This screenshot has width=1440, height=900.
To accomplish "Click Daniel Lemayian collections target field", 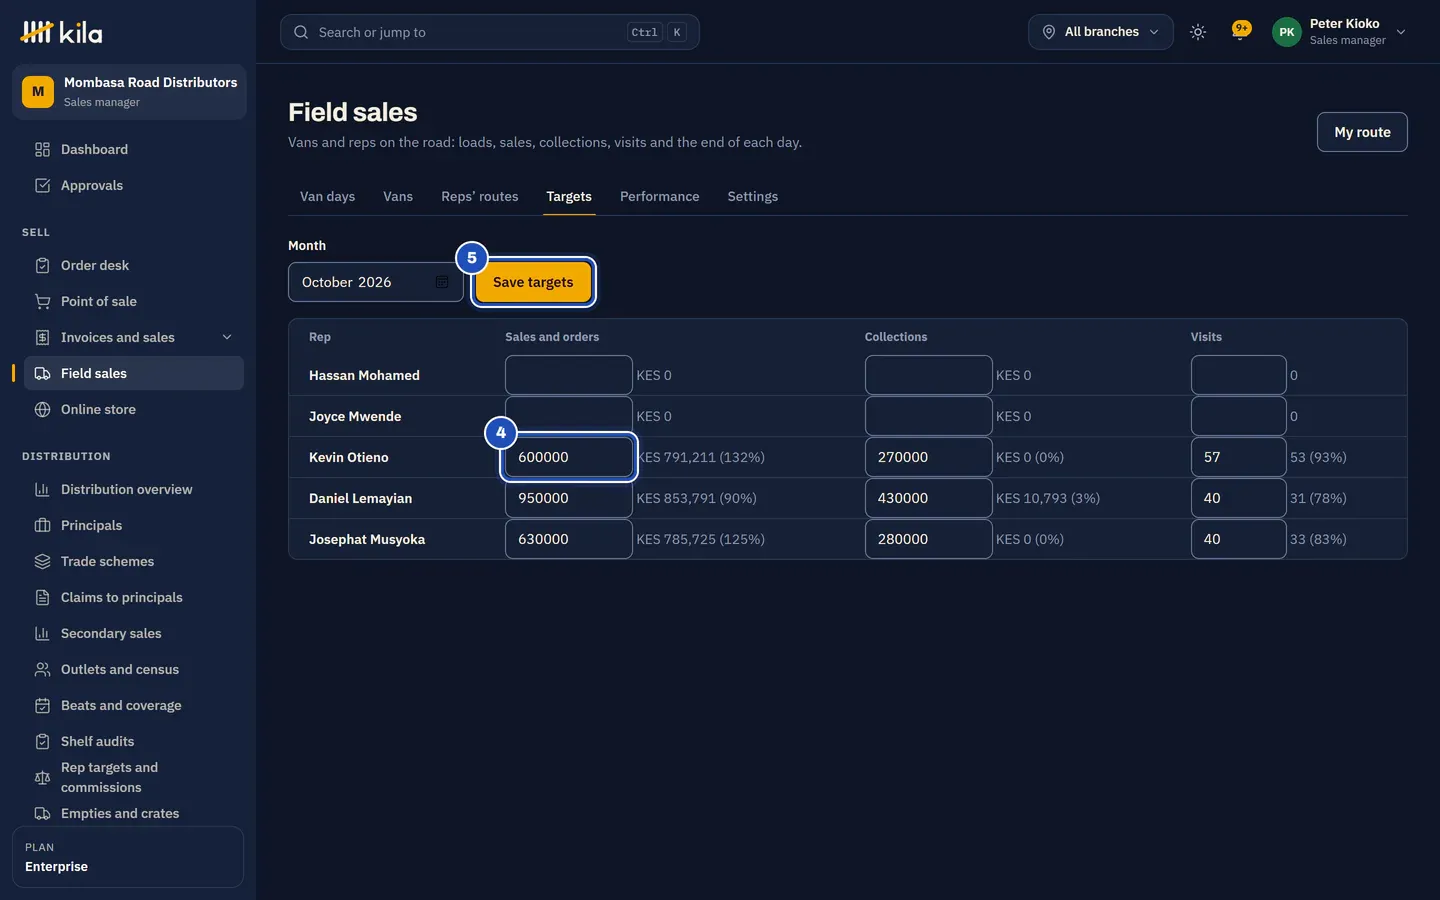I will (928, 498).
